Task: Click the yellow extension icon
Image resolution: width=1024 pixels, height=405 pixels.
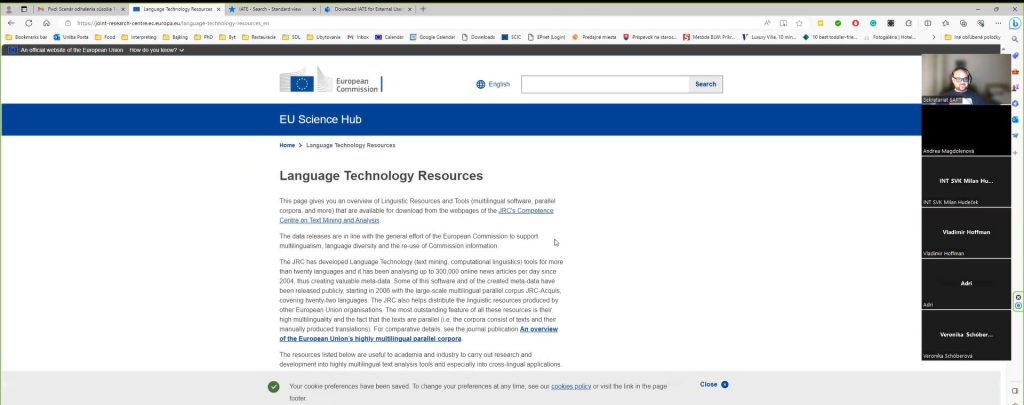Action: pos(820,23)
